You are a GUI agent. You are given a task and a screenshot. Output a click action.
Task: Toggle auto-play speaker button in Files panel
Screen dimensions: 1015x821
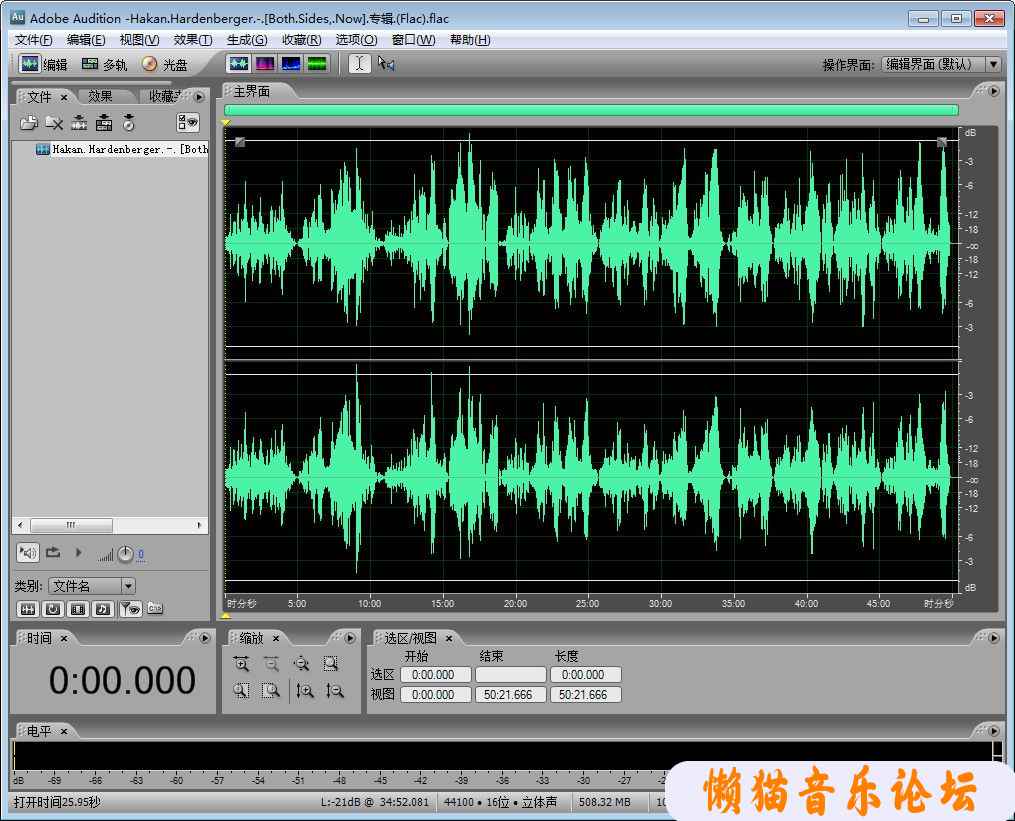[28, 553]
